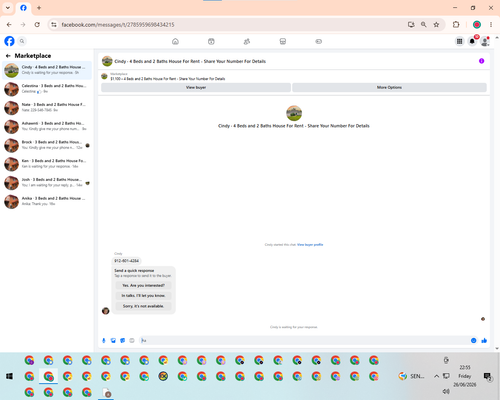Open the Marketplace tab icon in top navigation
The width and height of the screenshot is (500, 400).
coord(283,41)
